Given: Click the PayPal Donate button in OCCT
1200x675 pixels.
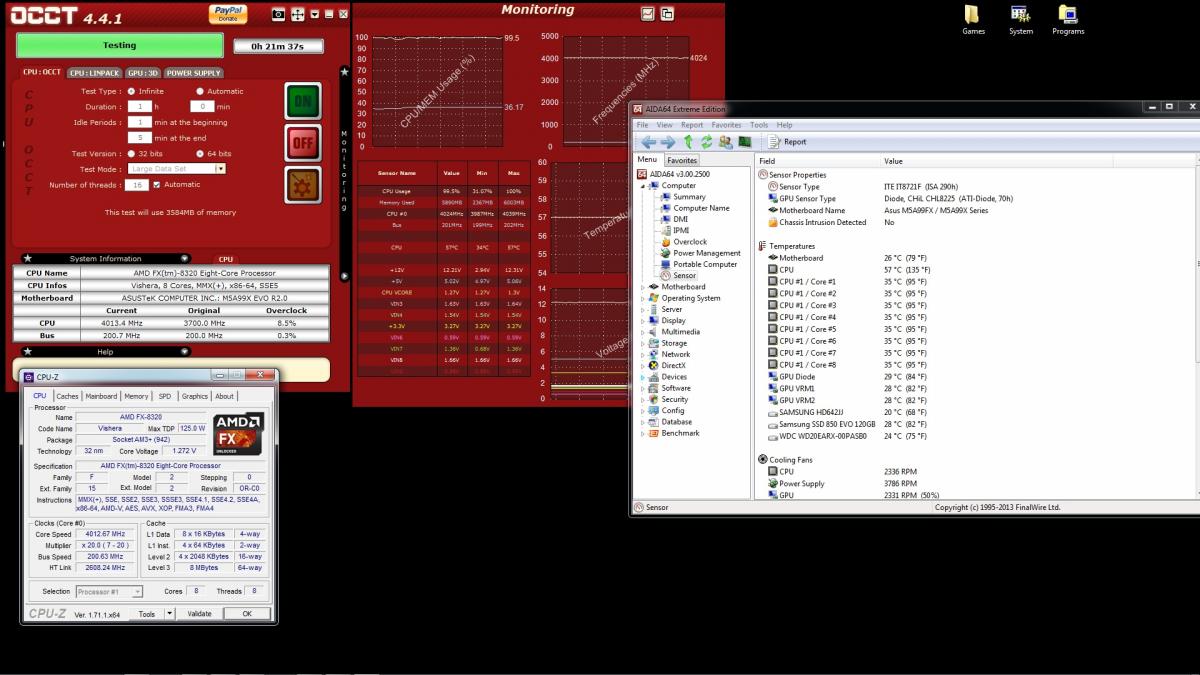Looking at the screenshot, I should tap(228, 13).
